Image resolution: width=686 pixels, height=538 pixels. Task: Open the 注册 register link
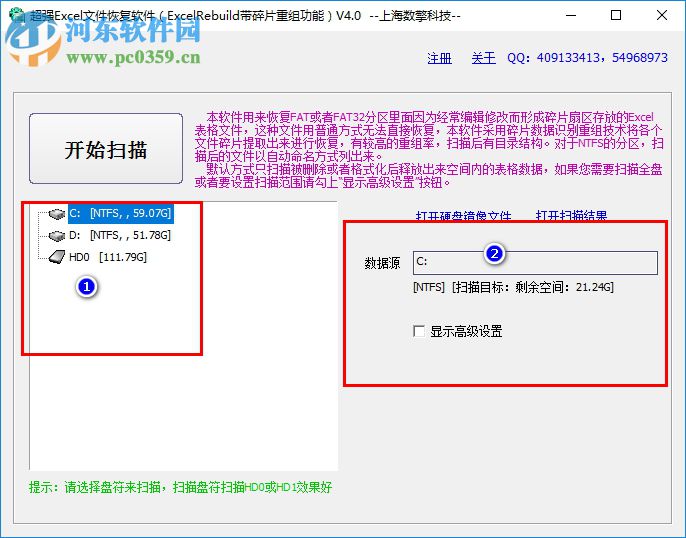(439, 58)
